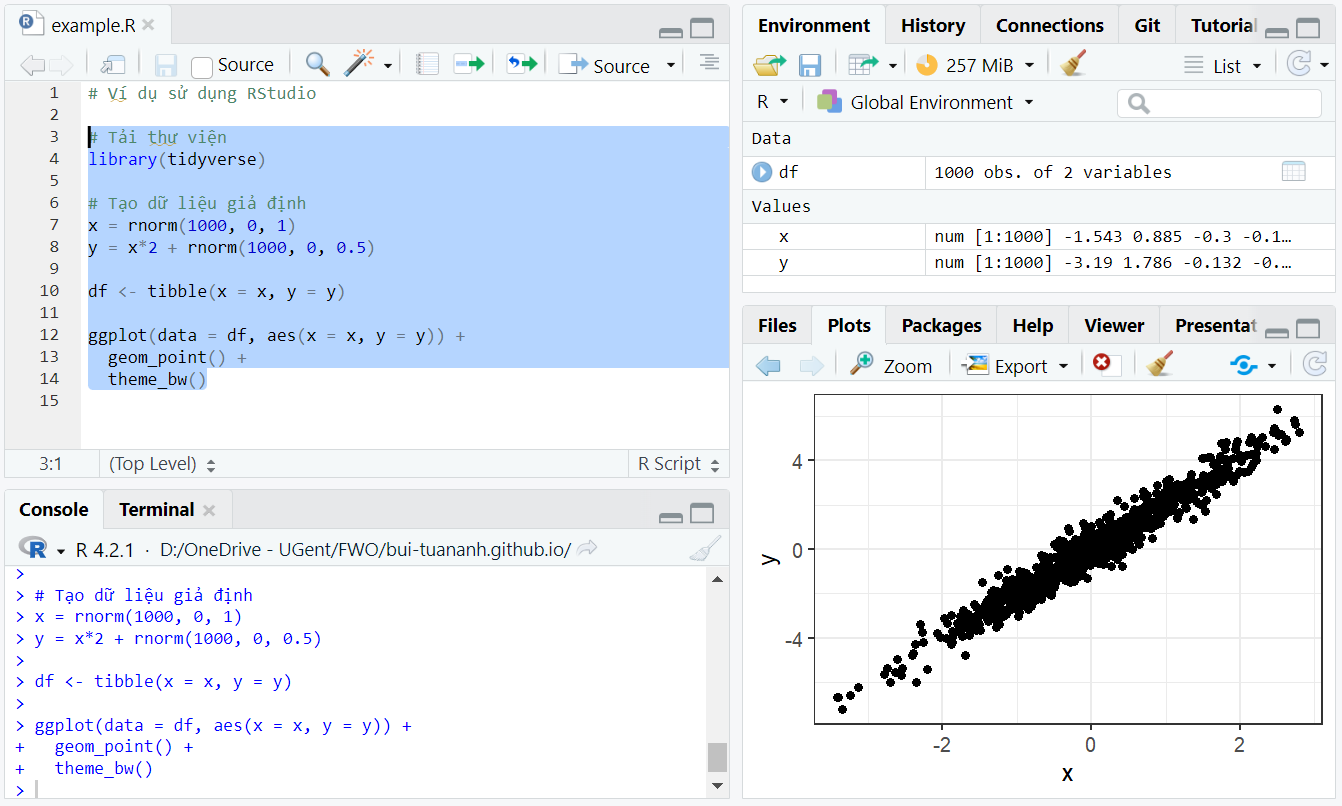Open the code tools magic wand
This screenshot has width=1342, height=806.
pyautogui.click(x=358, y=65)
